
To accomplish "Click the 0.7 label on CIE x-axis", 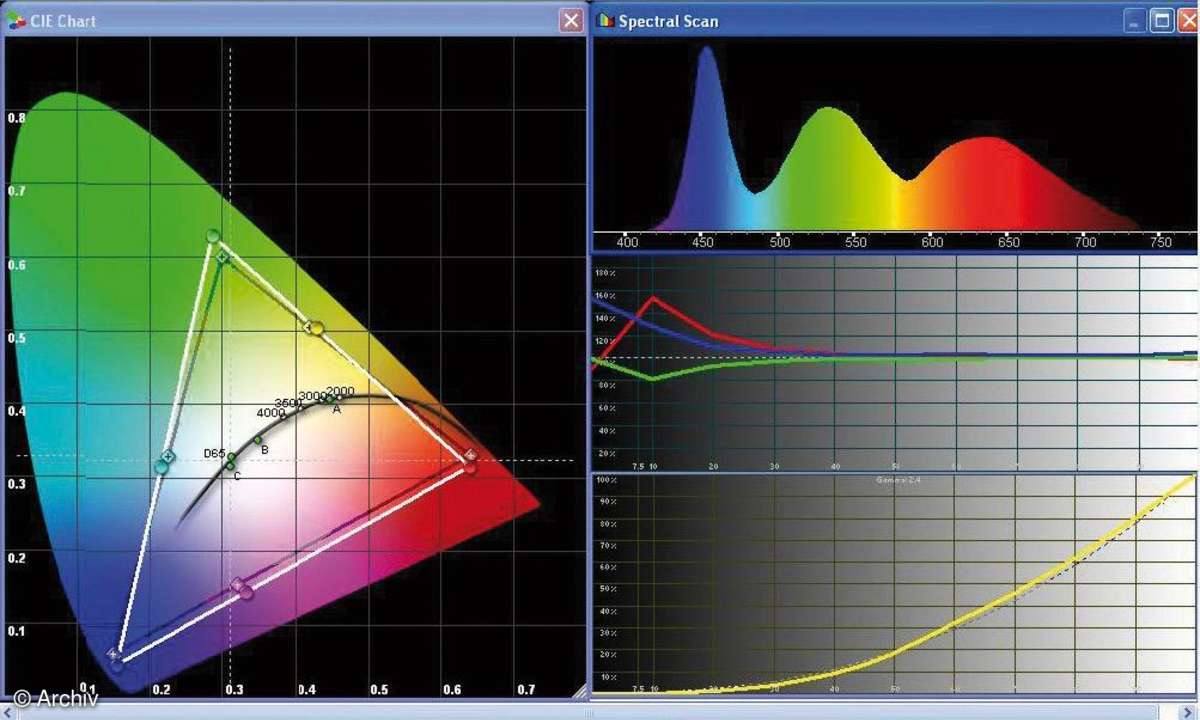I will [526, 690].
